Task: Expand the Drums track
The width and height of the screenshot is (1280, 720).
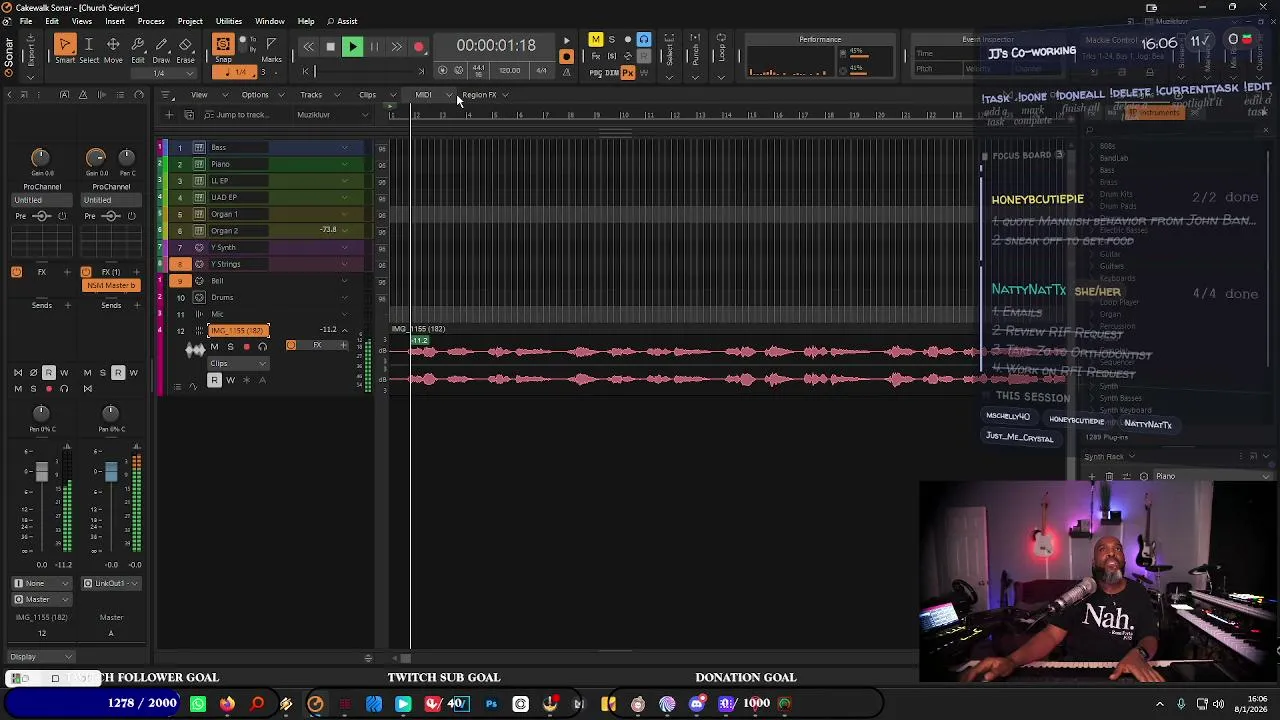Action: point(345,298)
